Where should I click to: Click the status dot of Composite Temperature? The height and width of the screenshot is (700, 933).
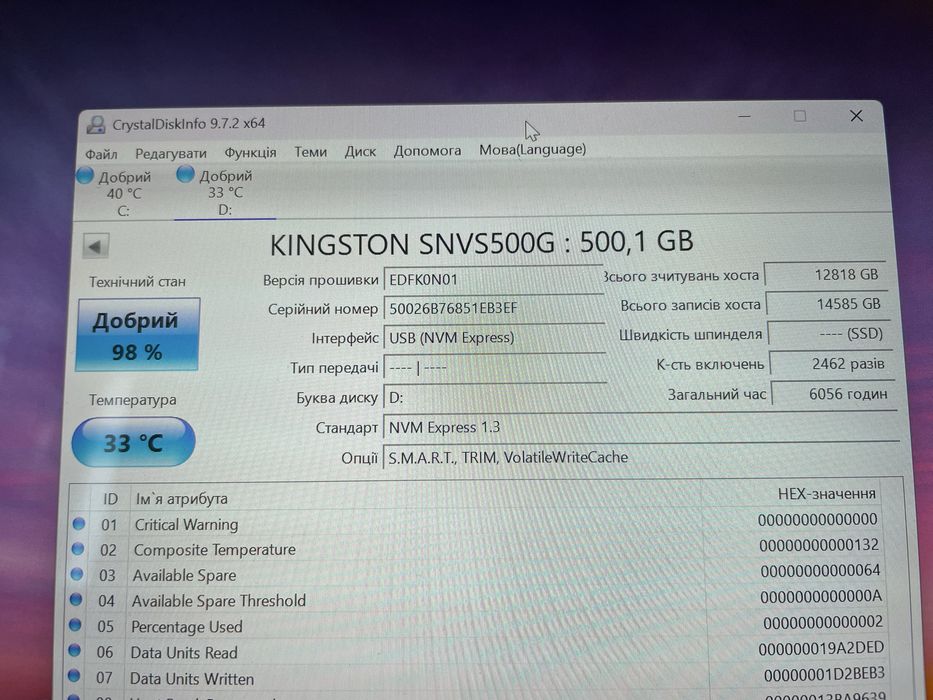coord(78,549)
